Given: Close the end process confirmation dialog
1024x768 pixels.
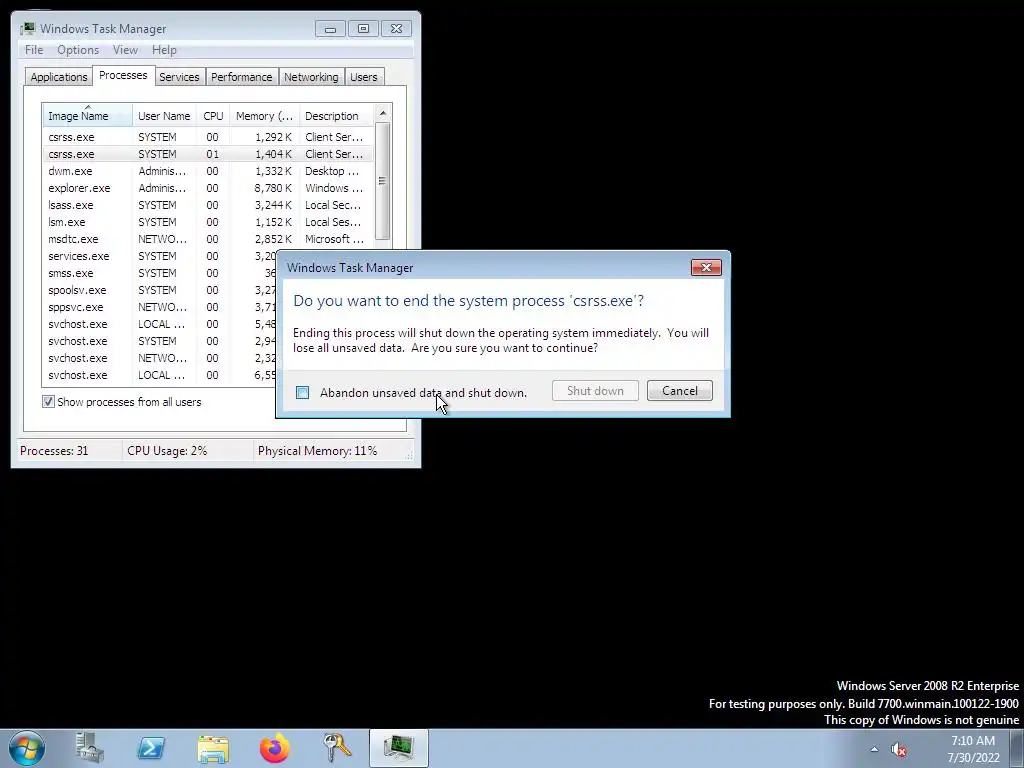Looking at the screenshot, I should [706, 268].
